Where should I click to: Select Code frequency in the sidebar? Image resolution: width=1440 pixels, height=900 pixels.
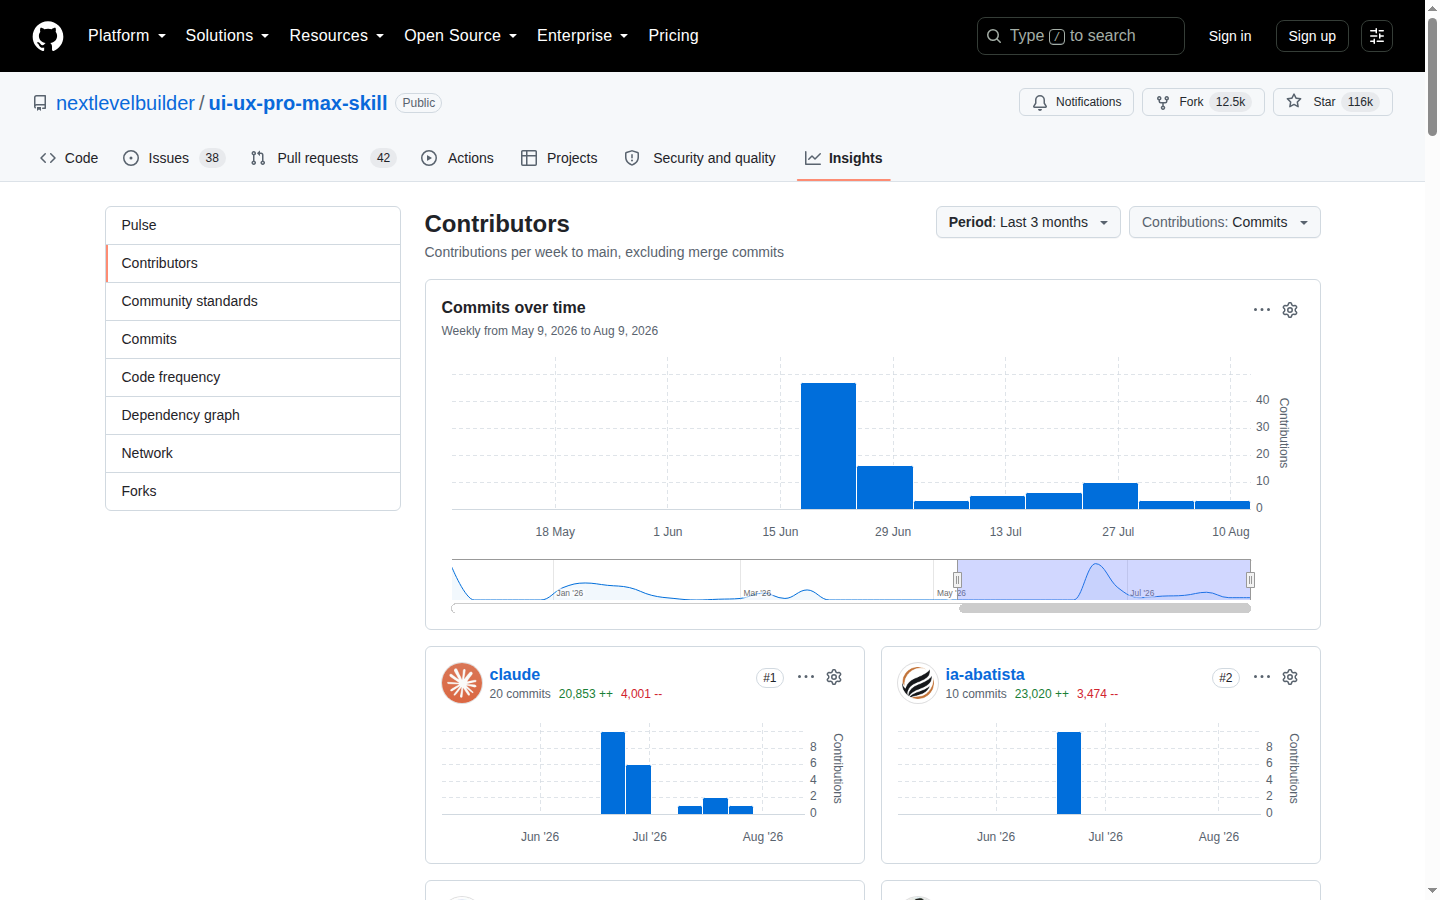tap(253, 377)
